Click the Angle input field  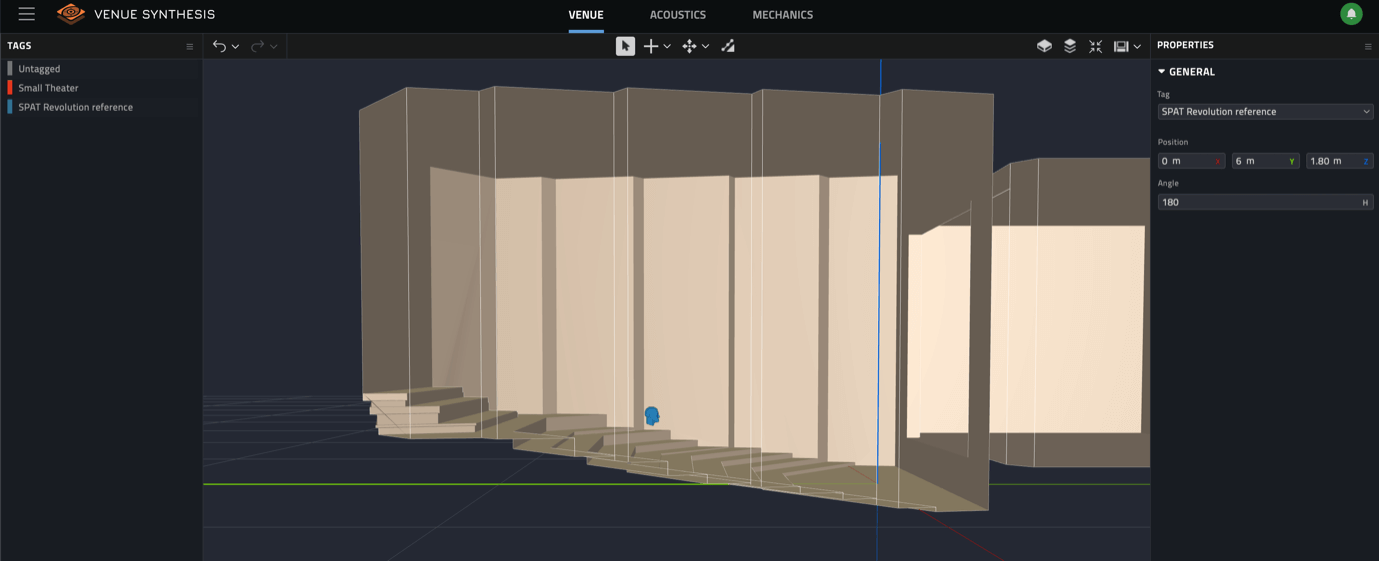tap(1257, 202)
